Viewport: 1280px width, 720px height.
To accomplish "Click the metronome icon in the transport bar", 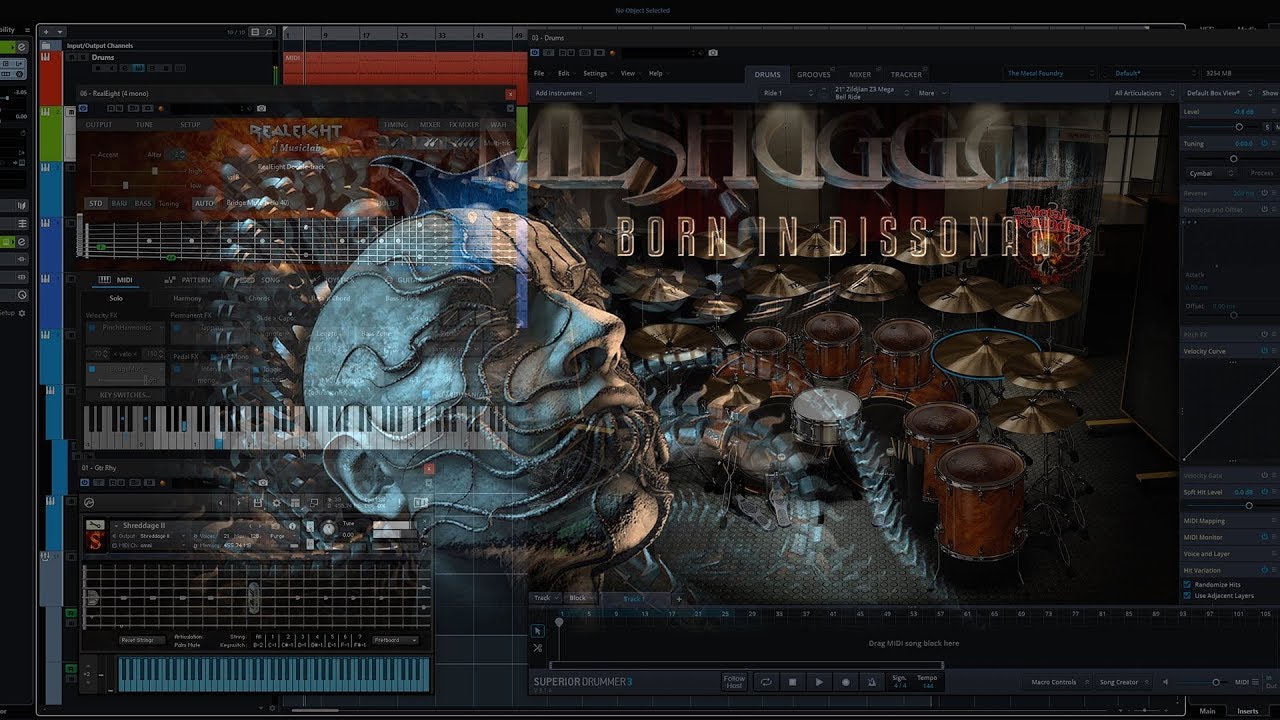I will click(x=870, y=681).
